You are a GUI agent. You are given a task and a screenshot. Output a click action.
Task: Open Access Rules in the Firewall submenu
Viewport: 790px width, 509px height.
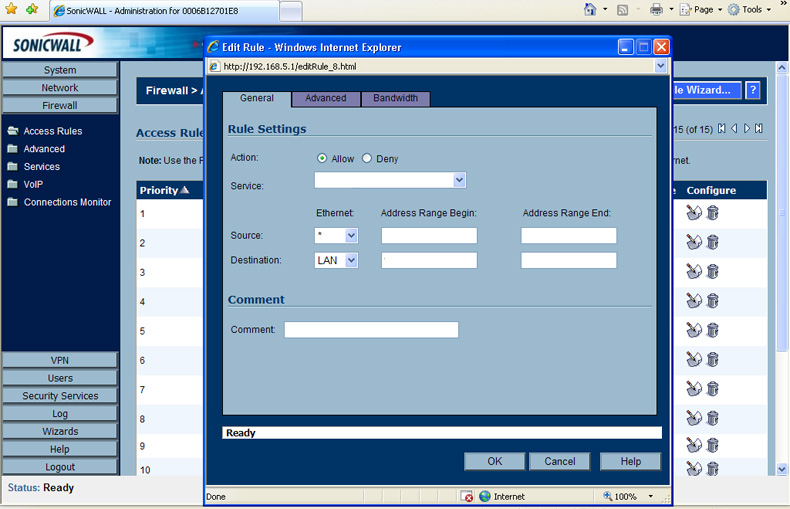point(52,131)
